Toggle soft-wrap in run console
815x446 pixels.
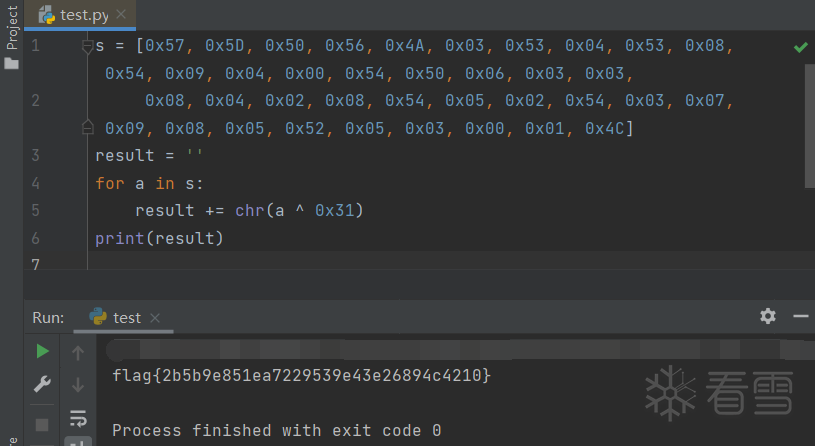click(x=78, y=417)
